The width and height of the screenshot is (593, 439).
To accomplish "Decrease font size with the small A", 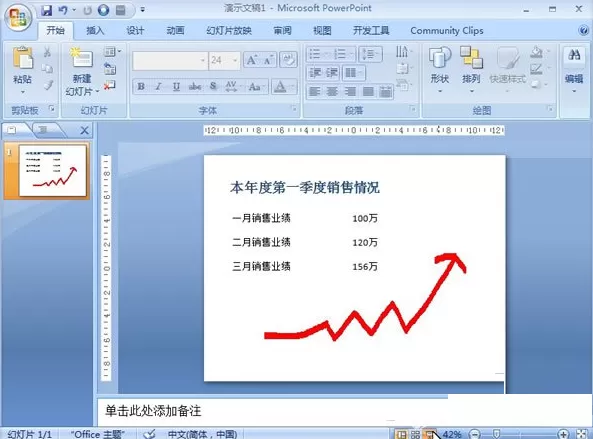I will [x=268, y=60].
